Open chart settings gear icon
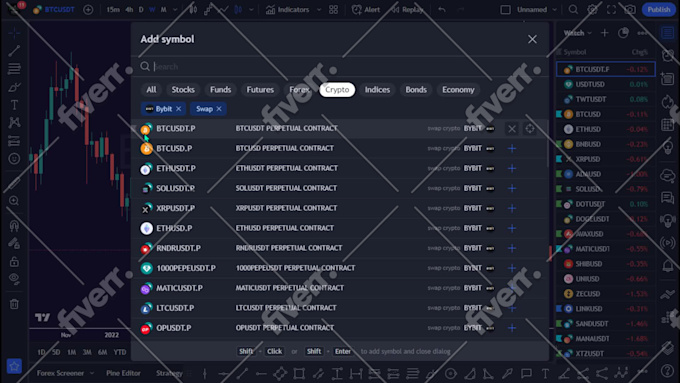 coord(592,10)
